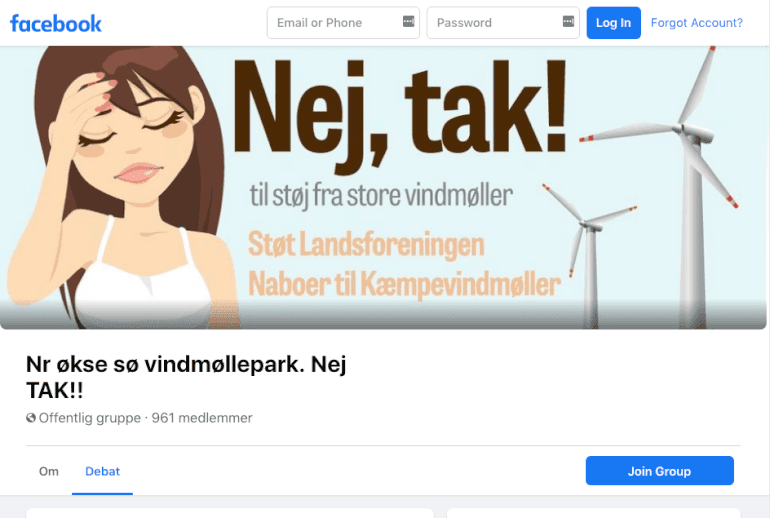
Task: Click the 'til støj fra store vindmøller' text
Action: tap(381, 196)
